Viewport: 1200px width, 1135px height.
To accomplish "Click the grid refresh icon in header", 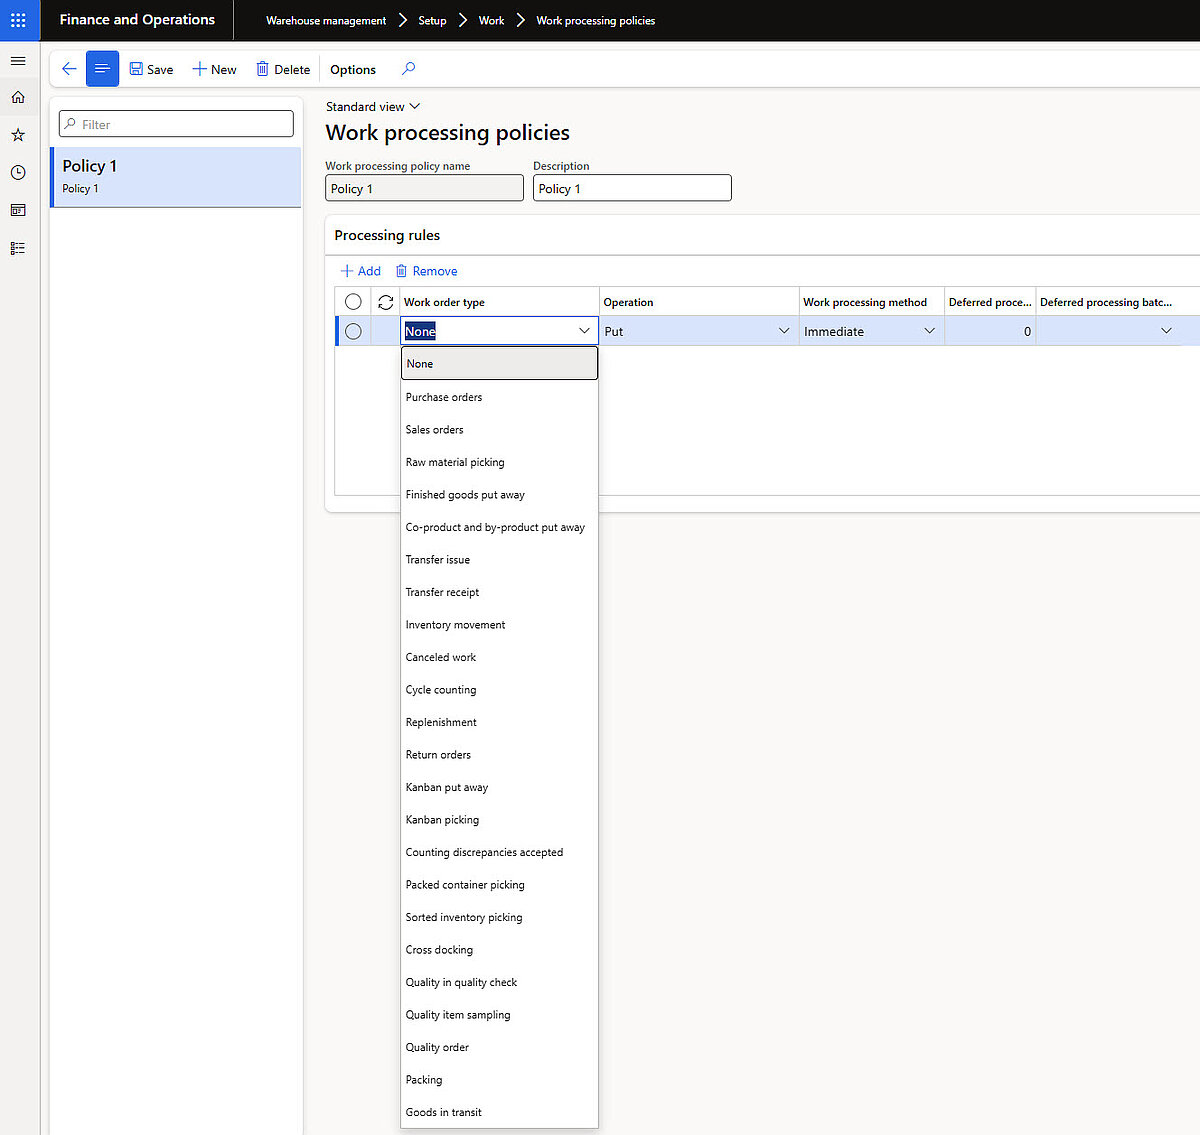I will click(x=385, y=302).
